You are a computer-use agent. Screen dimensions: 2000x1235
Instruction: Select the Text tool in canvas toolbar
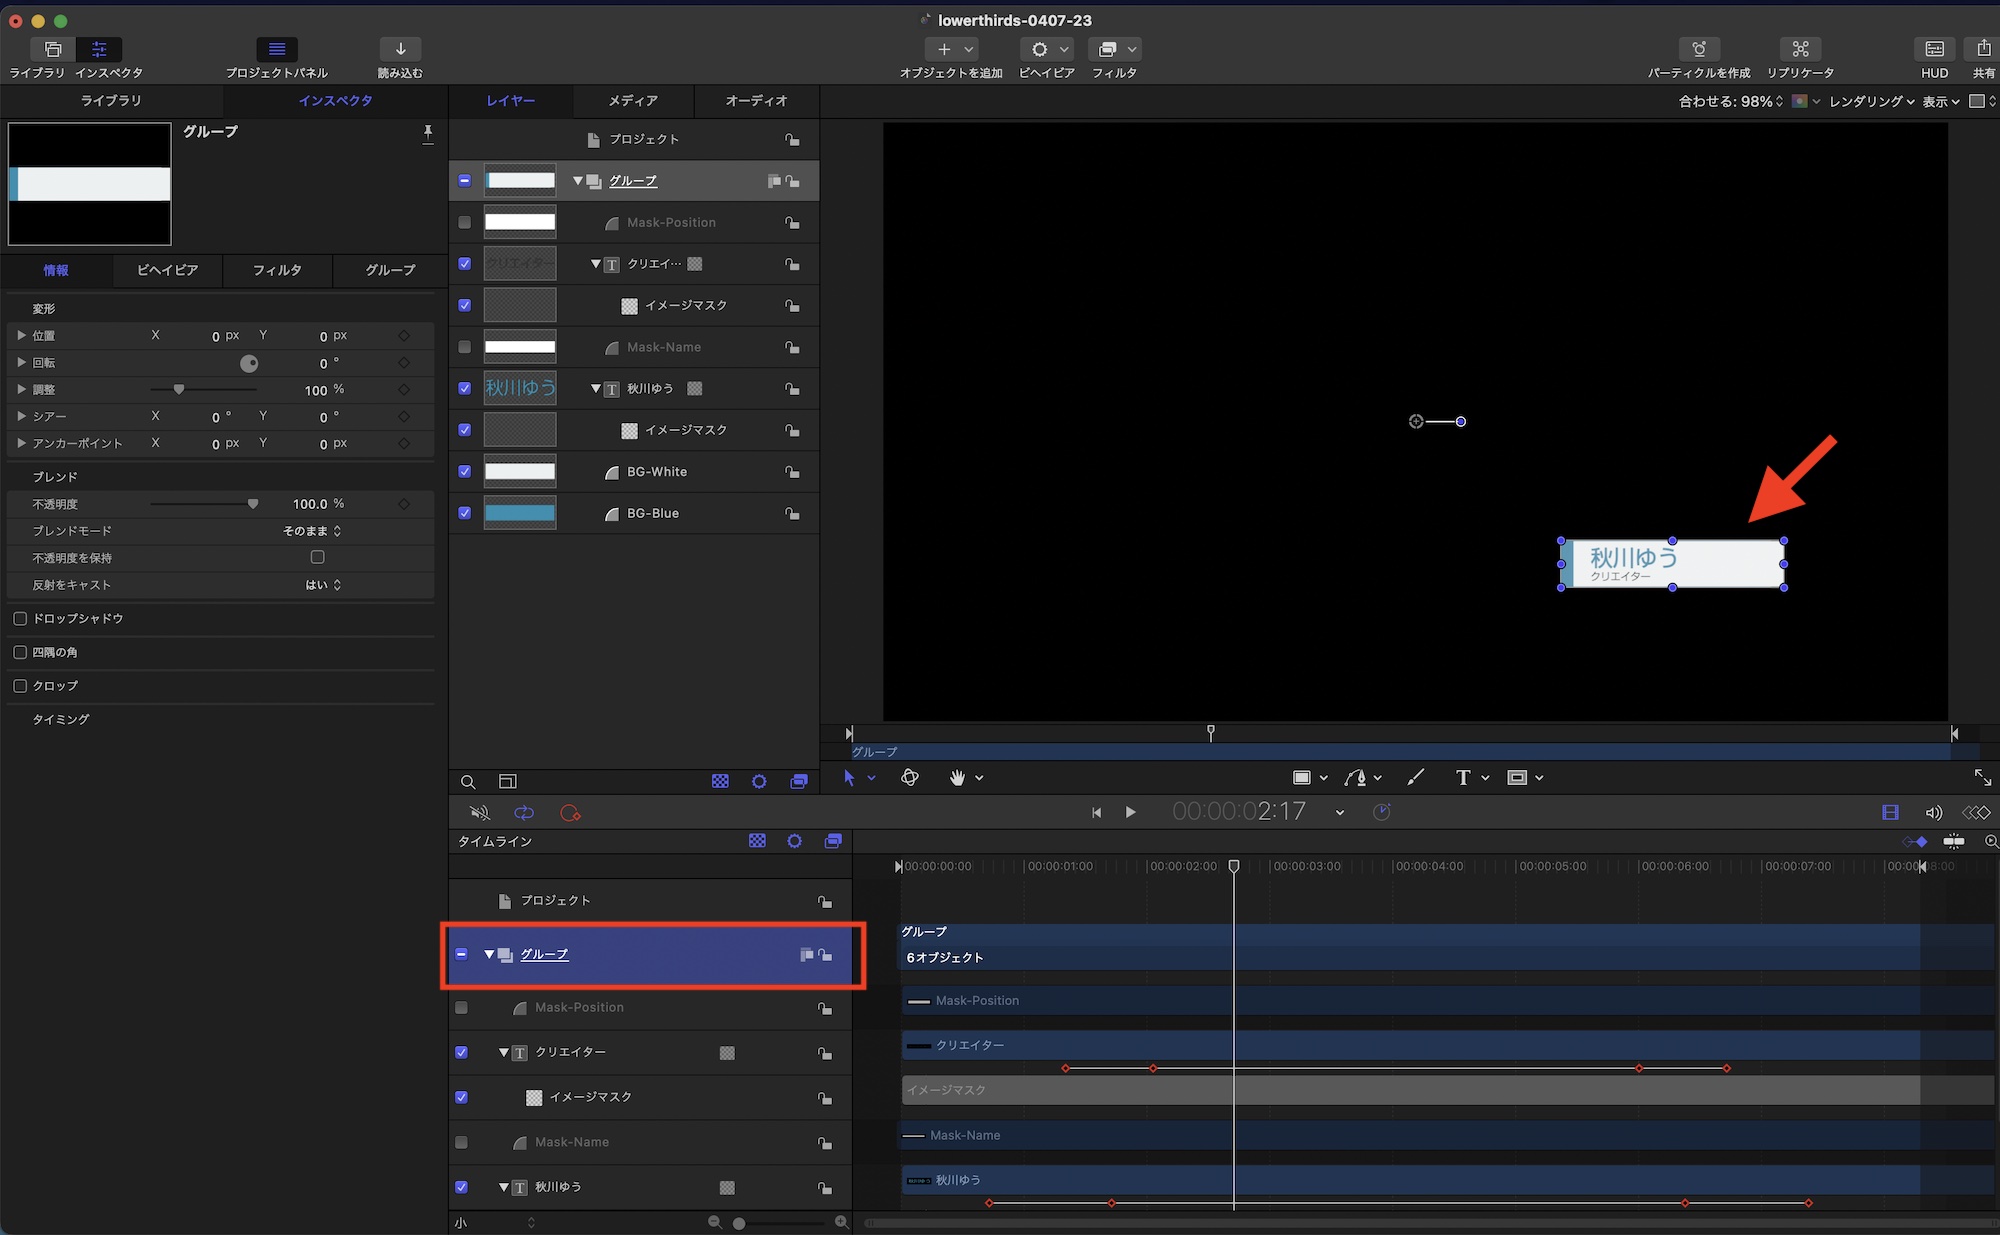1463,778
